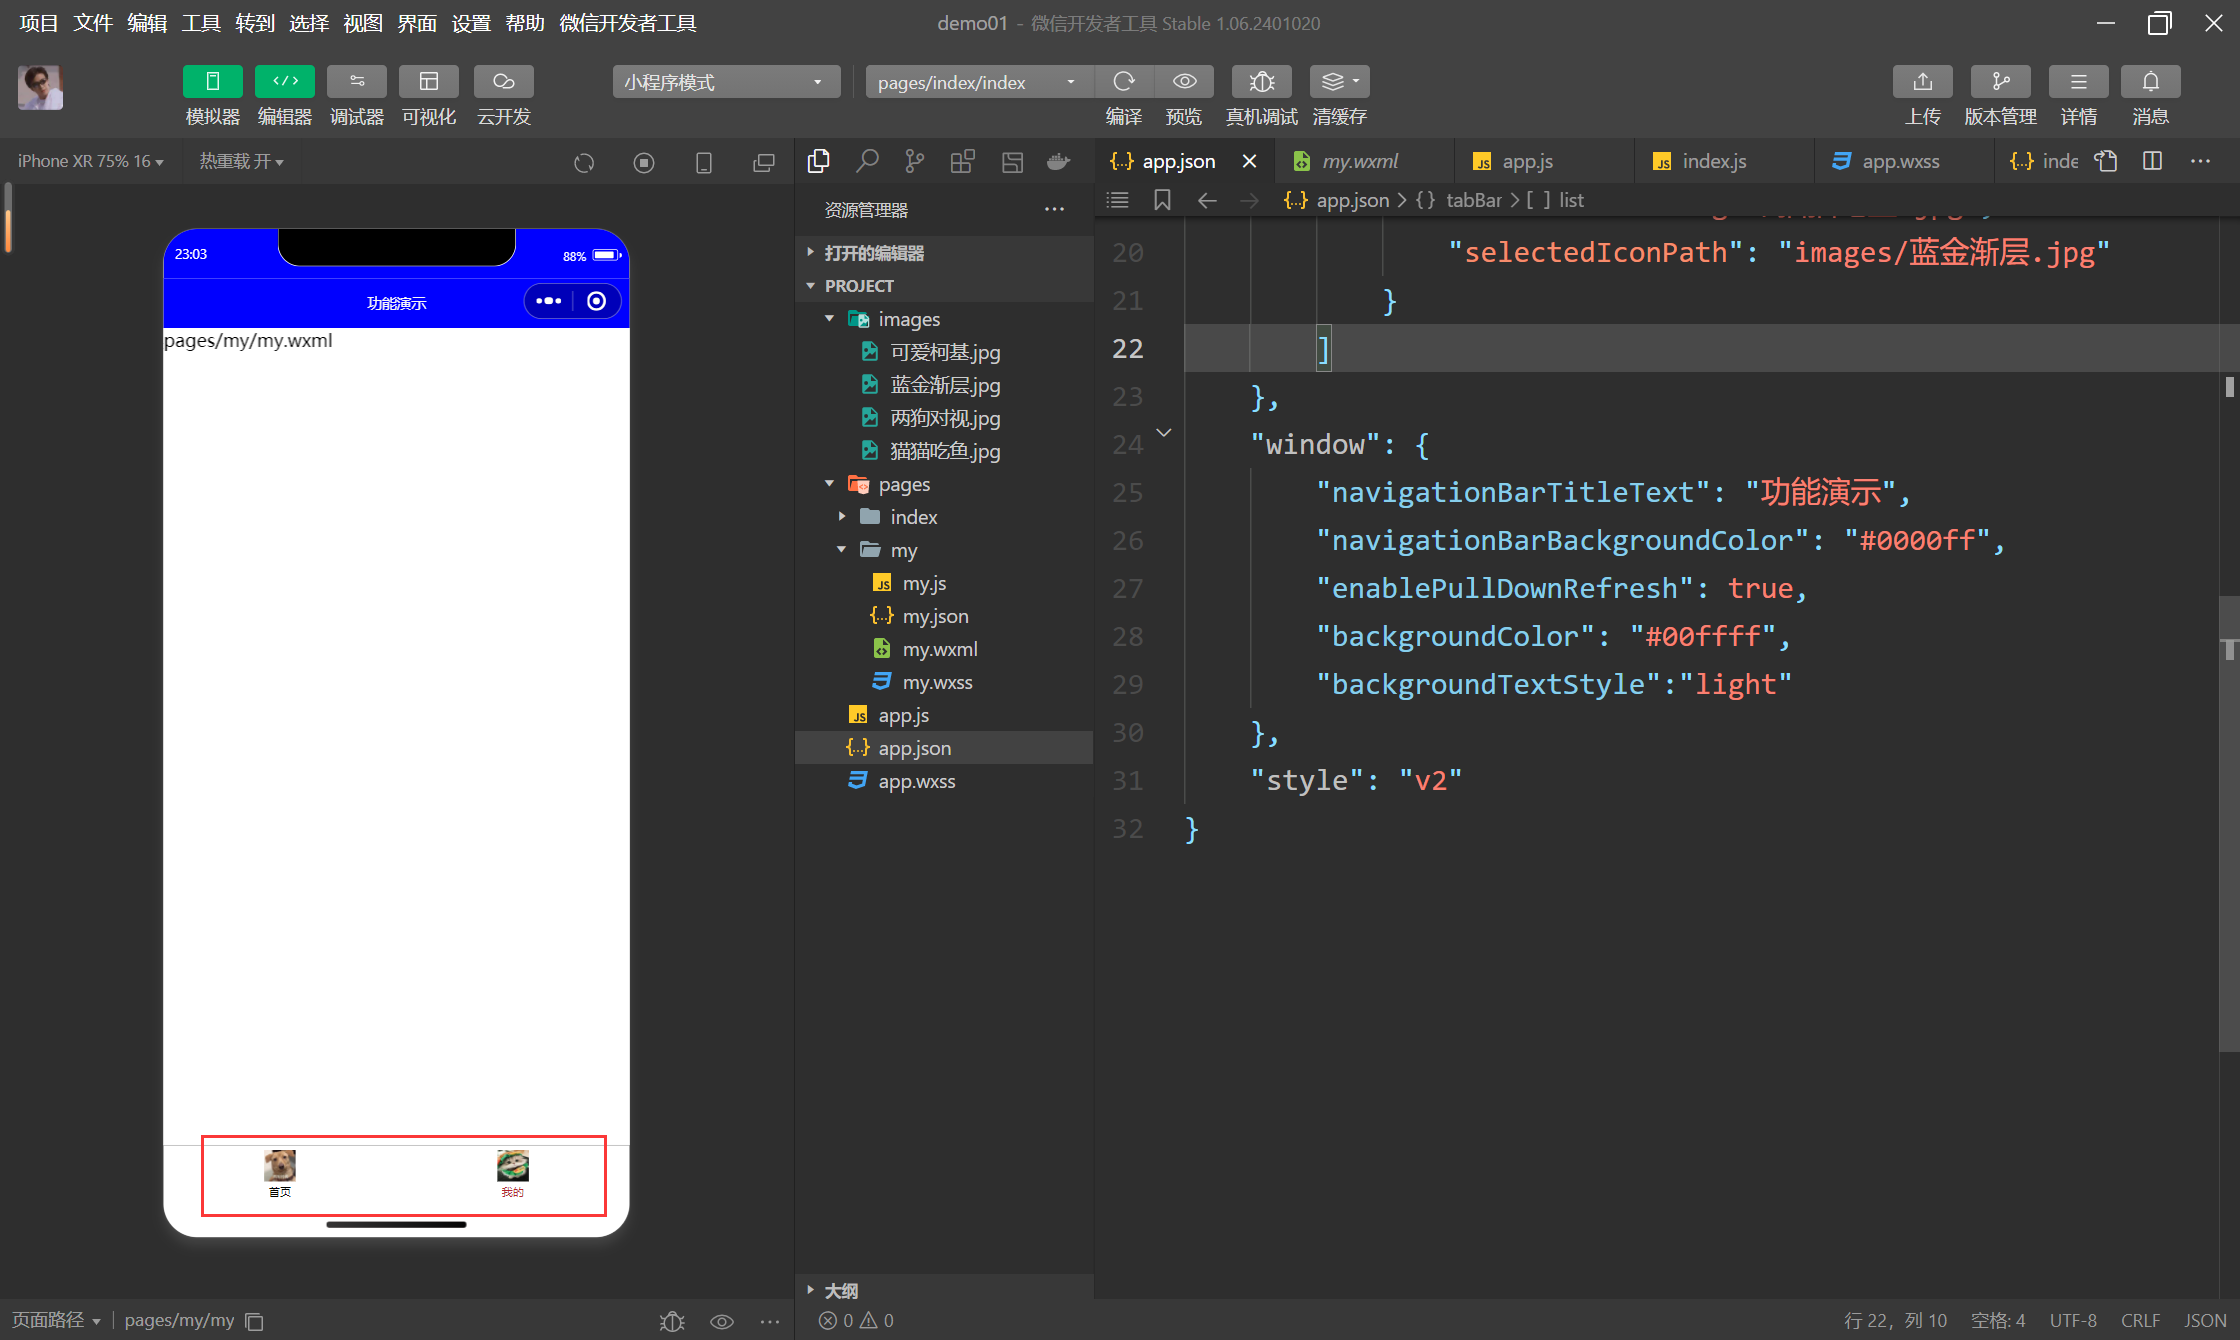Expand the index folder in pages
The width and height of the screenshot is (2240, 1340).
pyautogui.click(x=912, y=517)
